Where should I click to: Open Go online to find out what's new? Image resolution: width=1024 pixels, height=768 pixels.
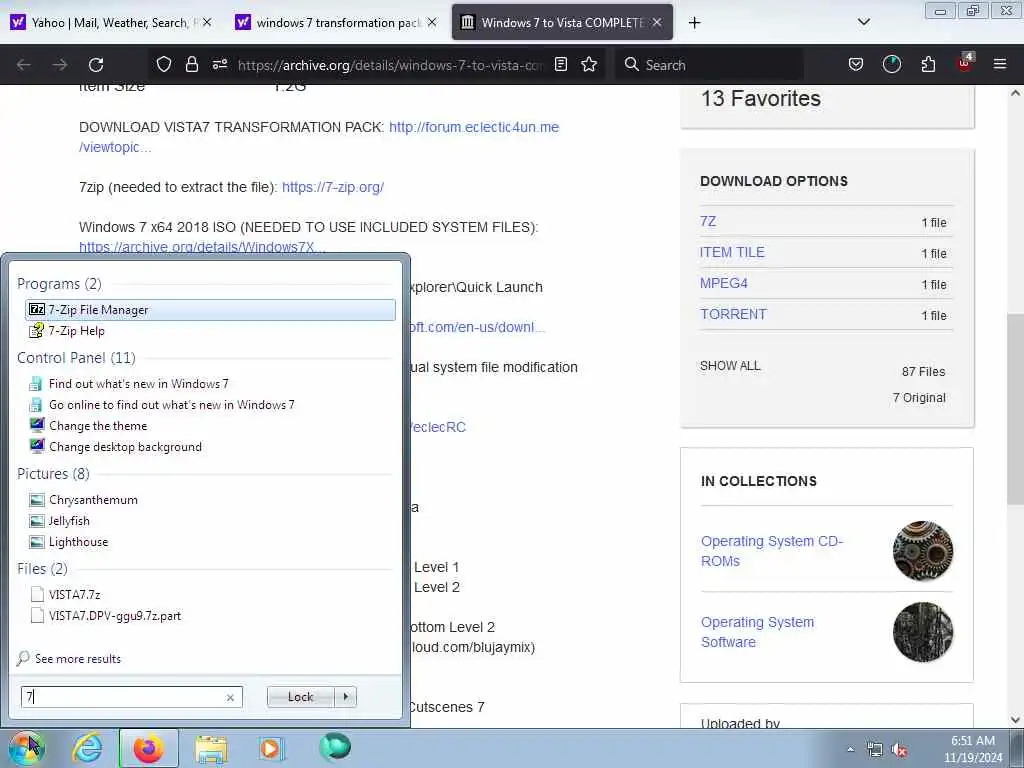[x=171, y=404]
